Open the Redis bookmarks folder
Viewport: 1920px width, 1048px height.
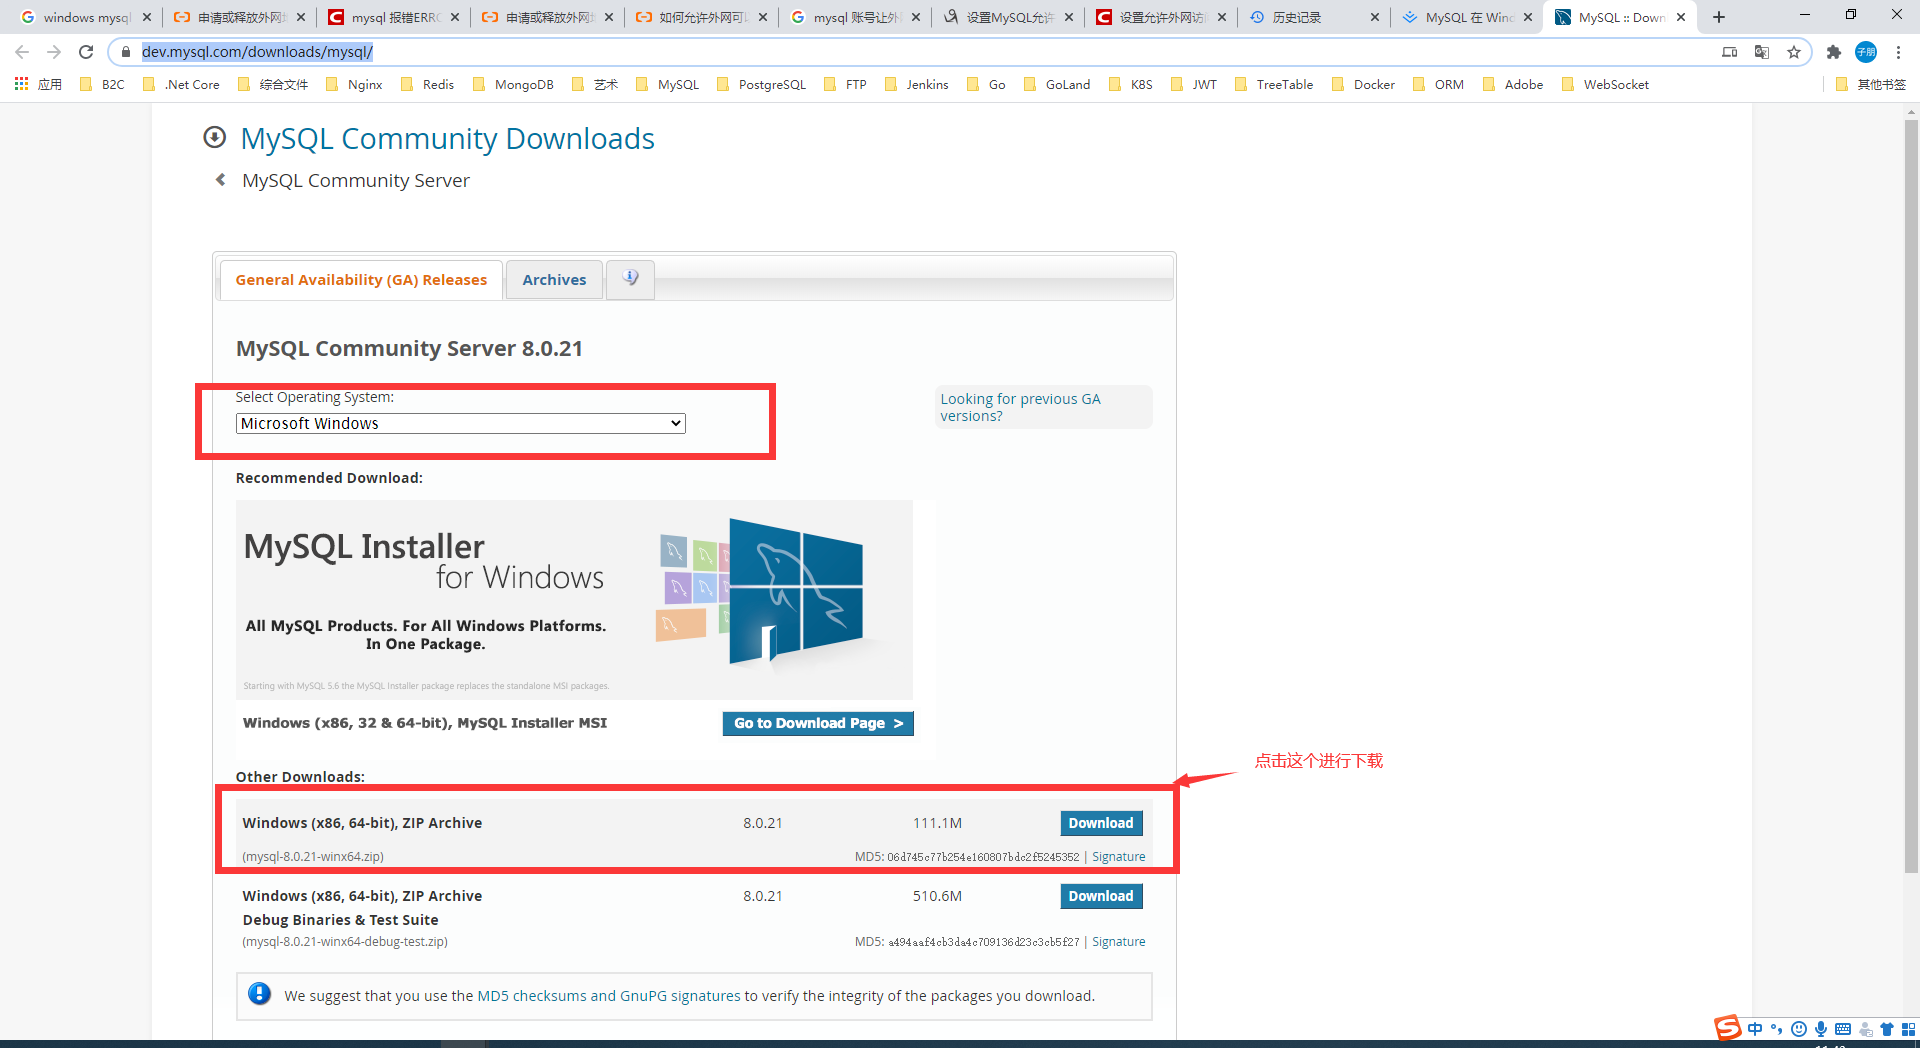point(427,84)
